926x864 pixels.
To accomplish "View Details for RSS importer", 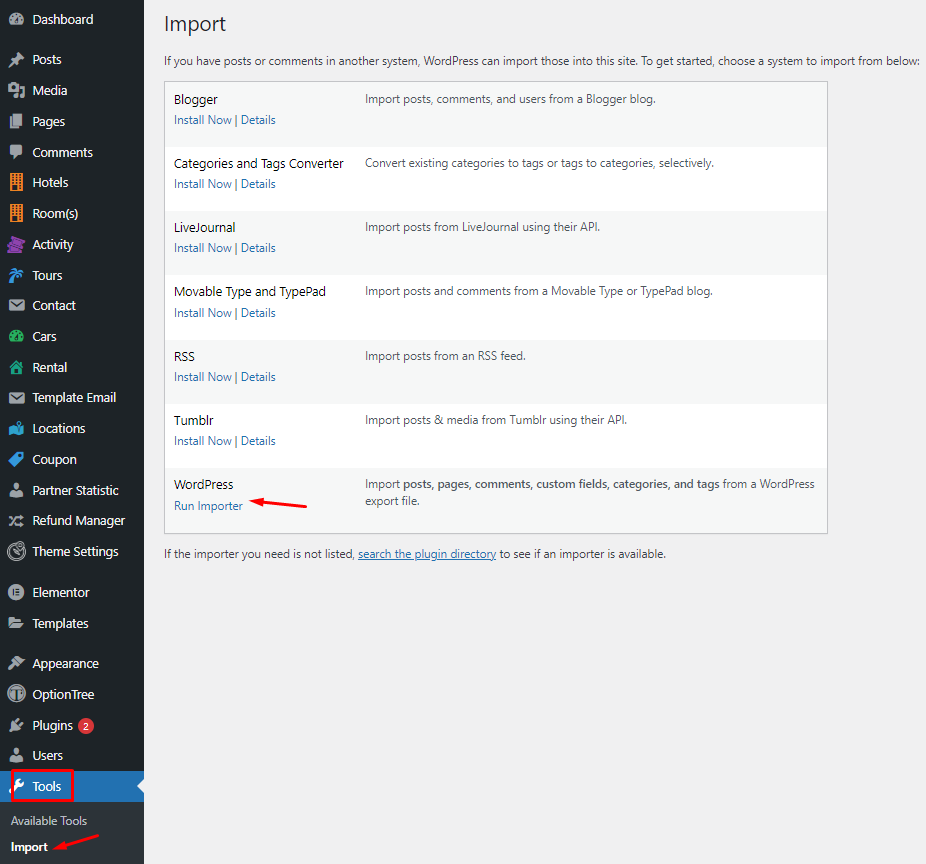I will 258,377.
